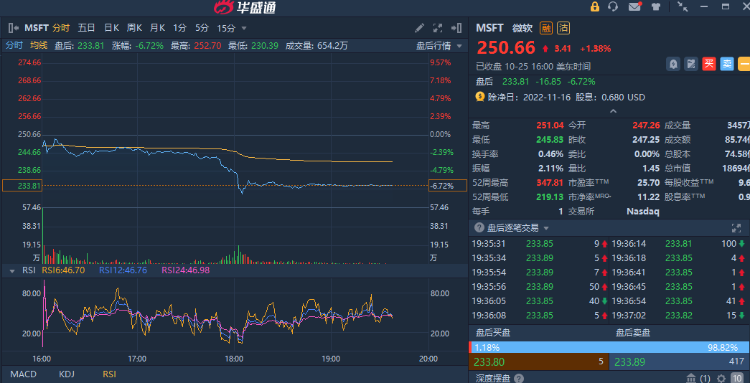The image size is (750, 383).
Task: Click the 233.89 ask price row
Action: [680, 362]
